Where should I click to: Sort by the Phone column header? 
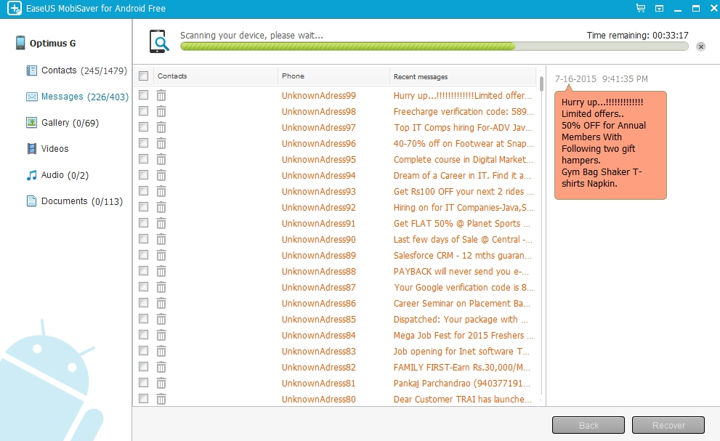293,76
